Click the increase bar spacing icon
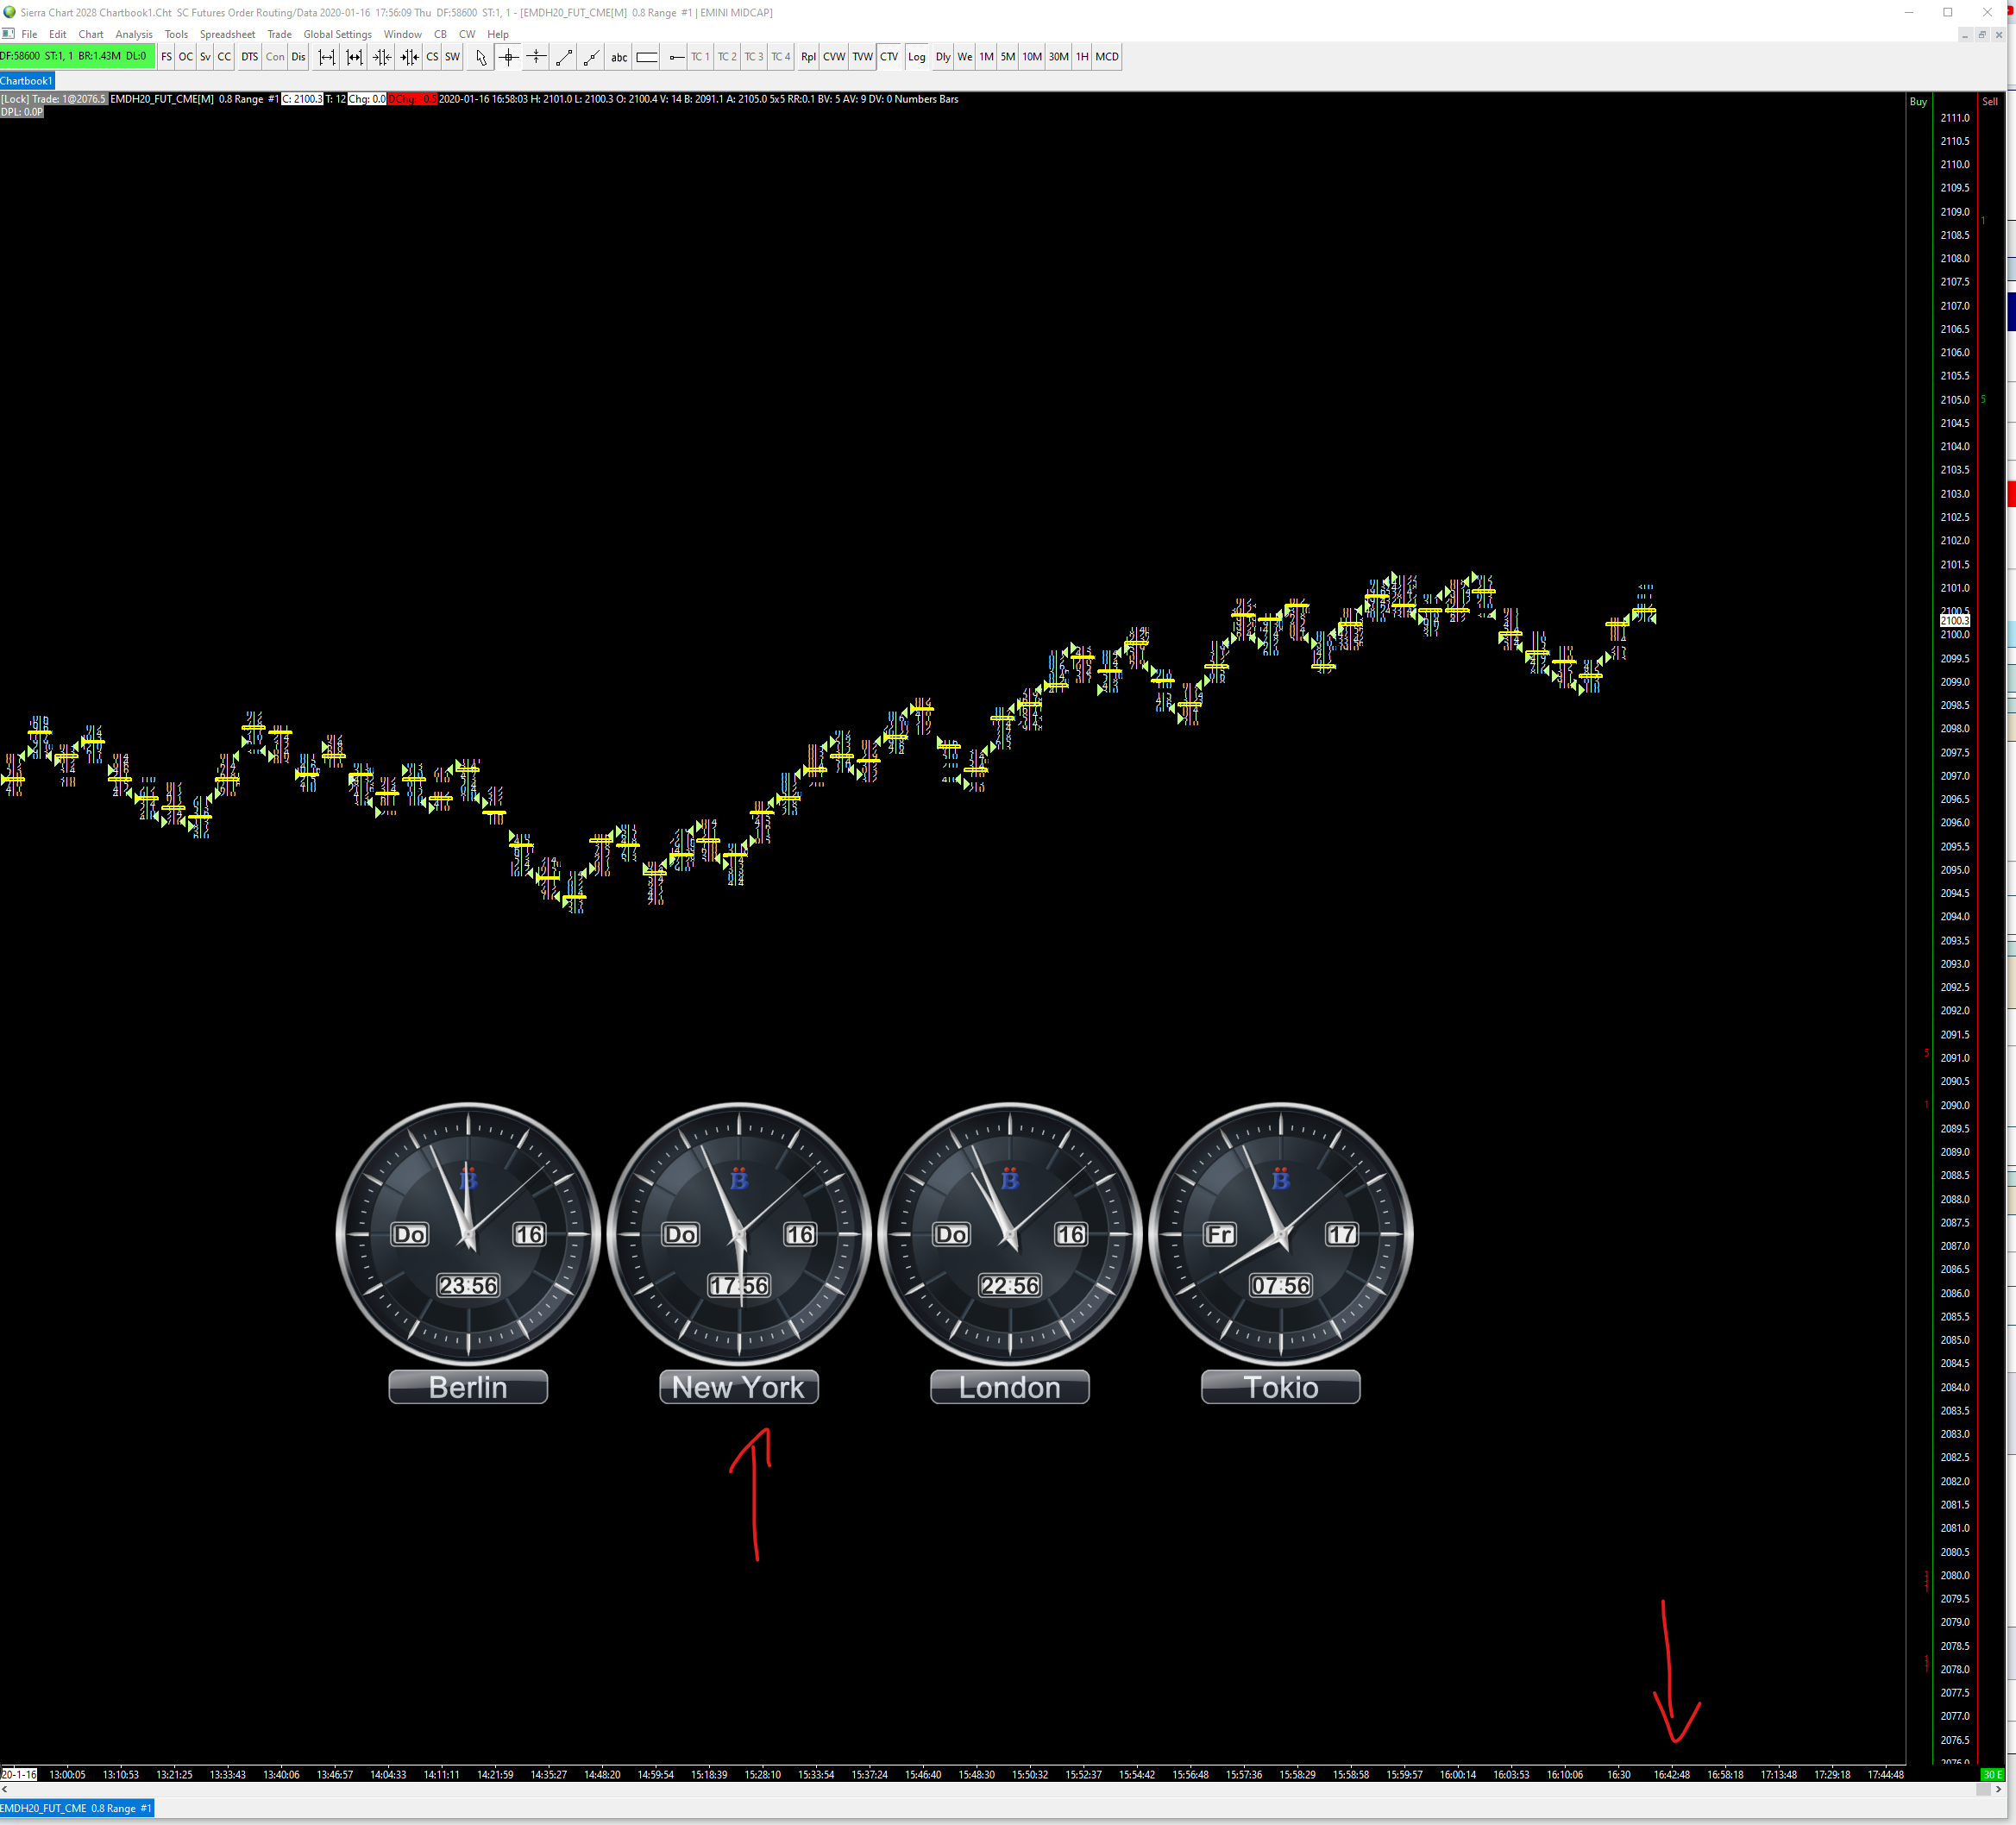The height and width of the screenshot is (1825, 2016). [x=326, y=57]
